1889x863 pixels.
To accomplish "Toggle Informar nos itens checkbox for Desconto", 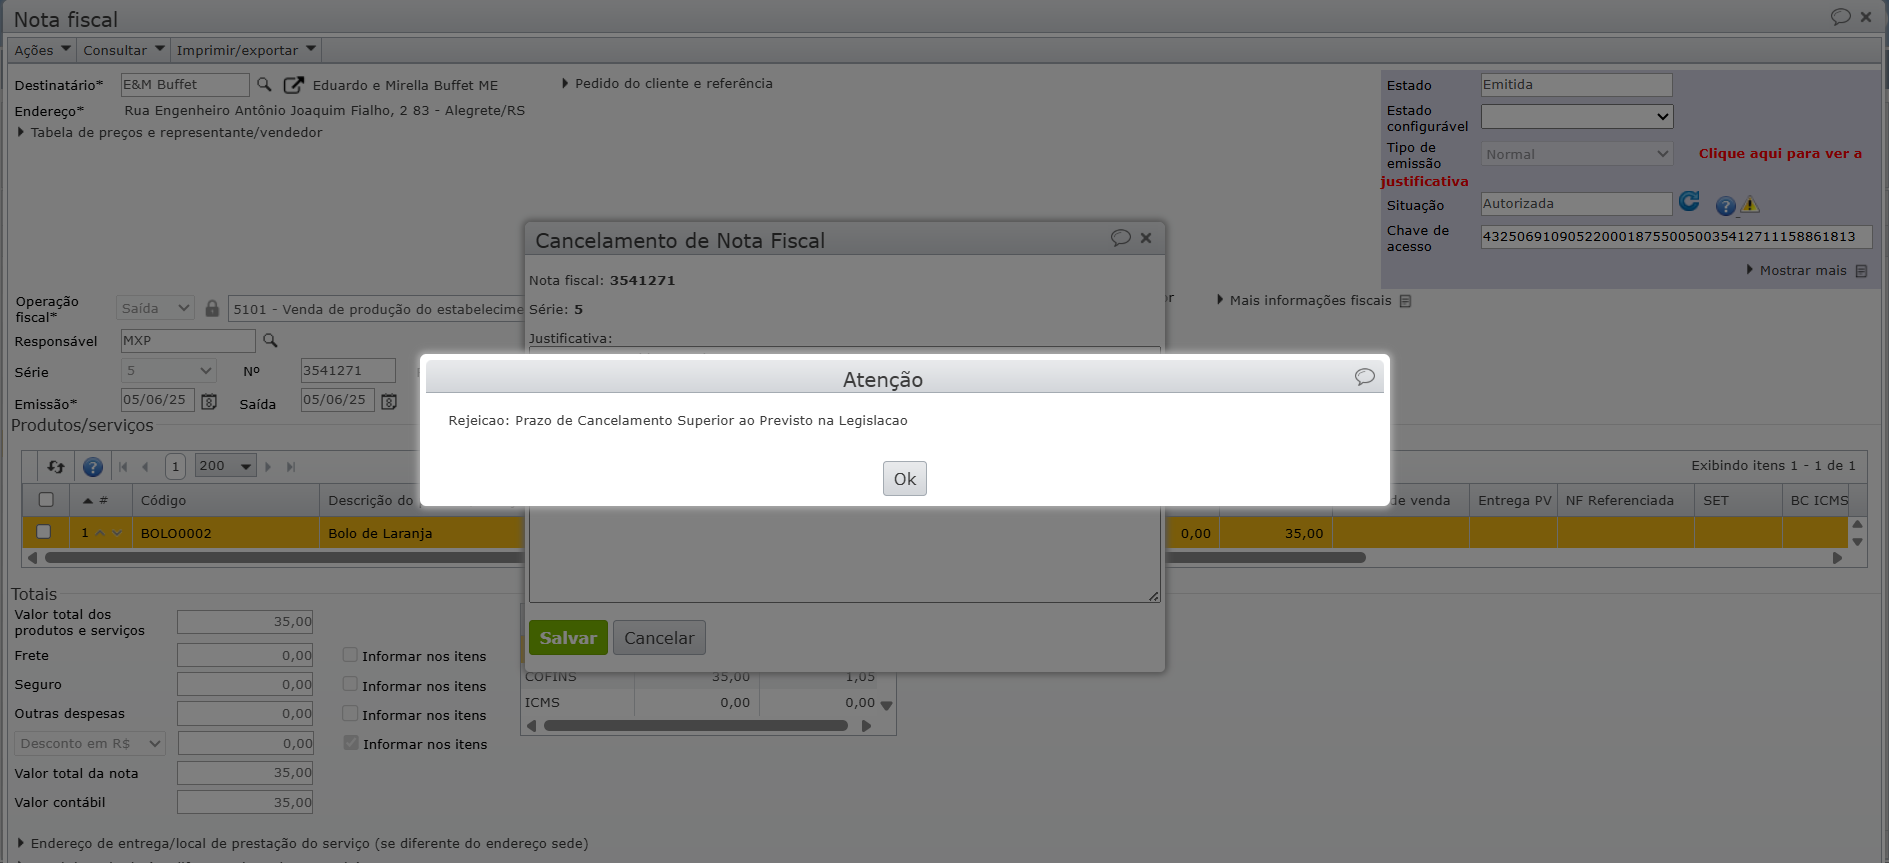I will (350, 742).
